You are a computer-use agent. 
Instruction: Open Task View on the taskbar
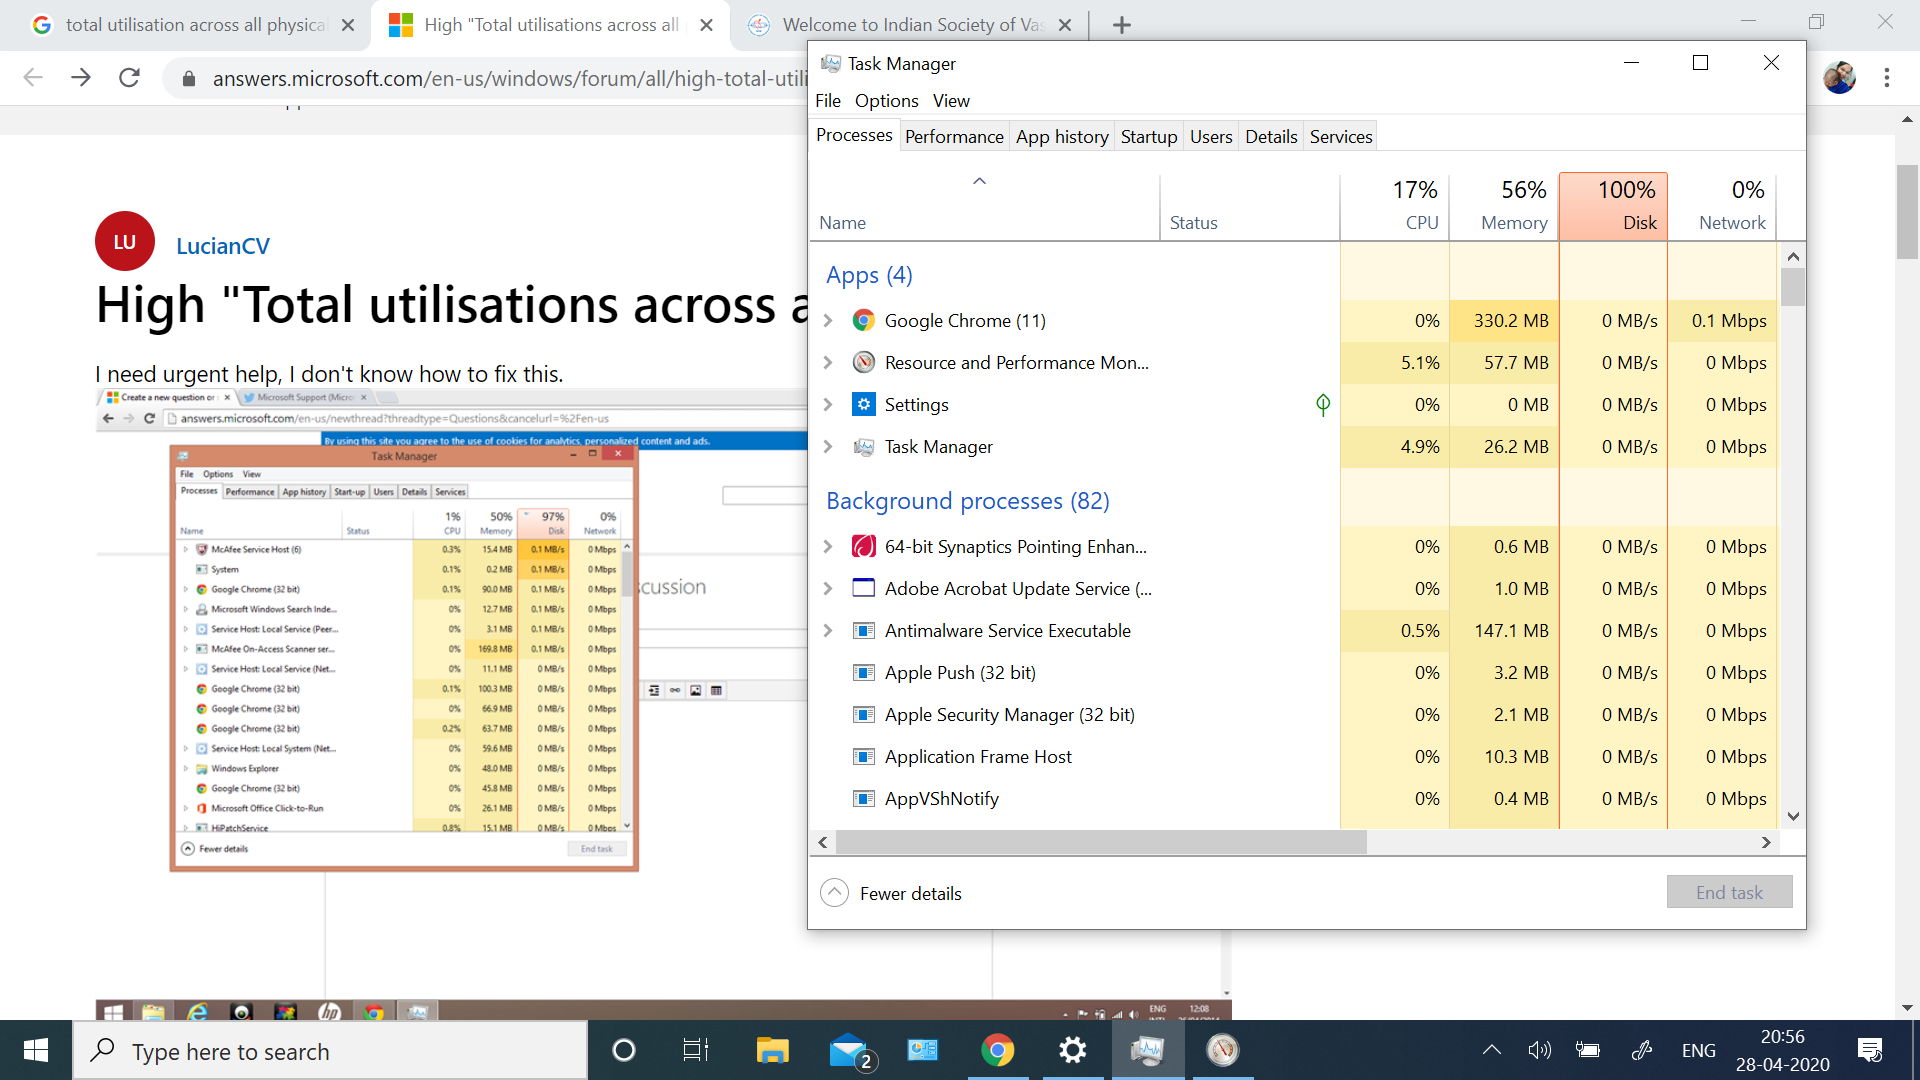695,1050
